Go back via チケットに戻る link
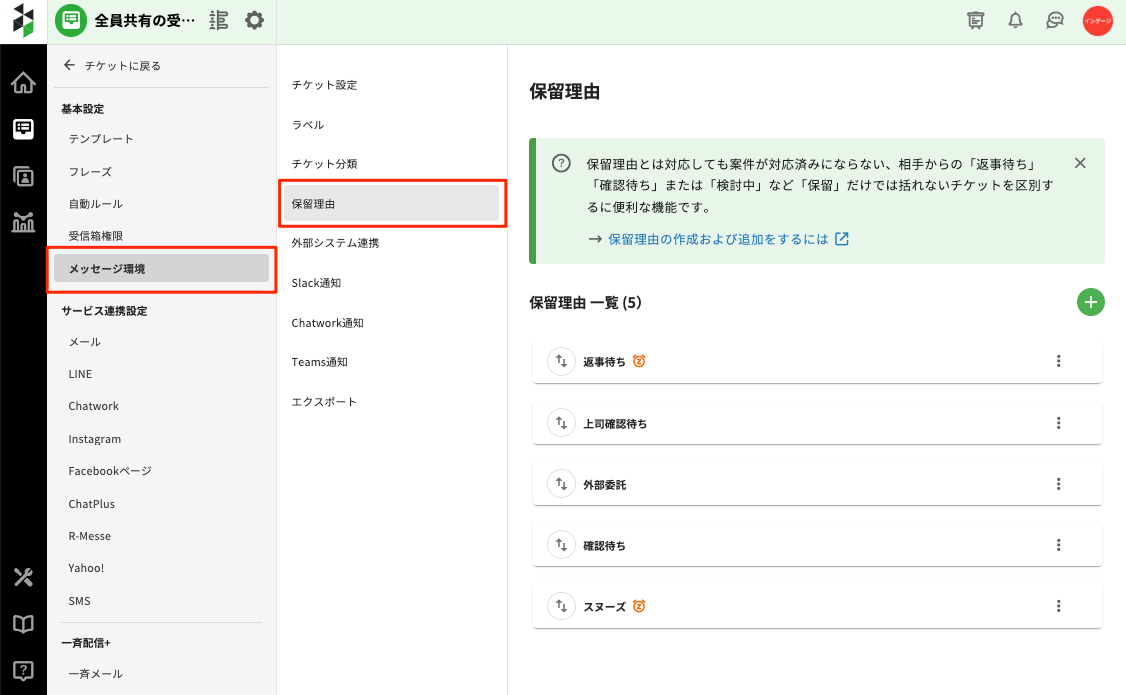Image resolution: width=1126 pixels, height=695 pixels. [112, 66]
